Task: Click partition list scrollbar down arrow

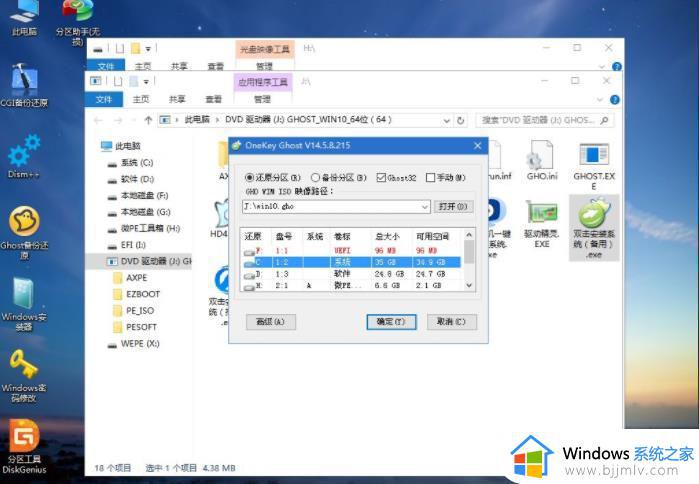Action: (x=469, y=285)
